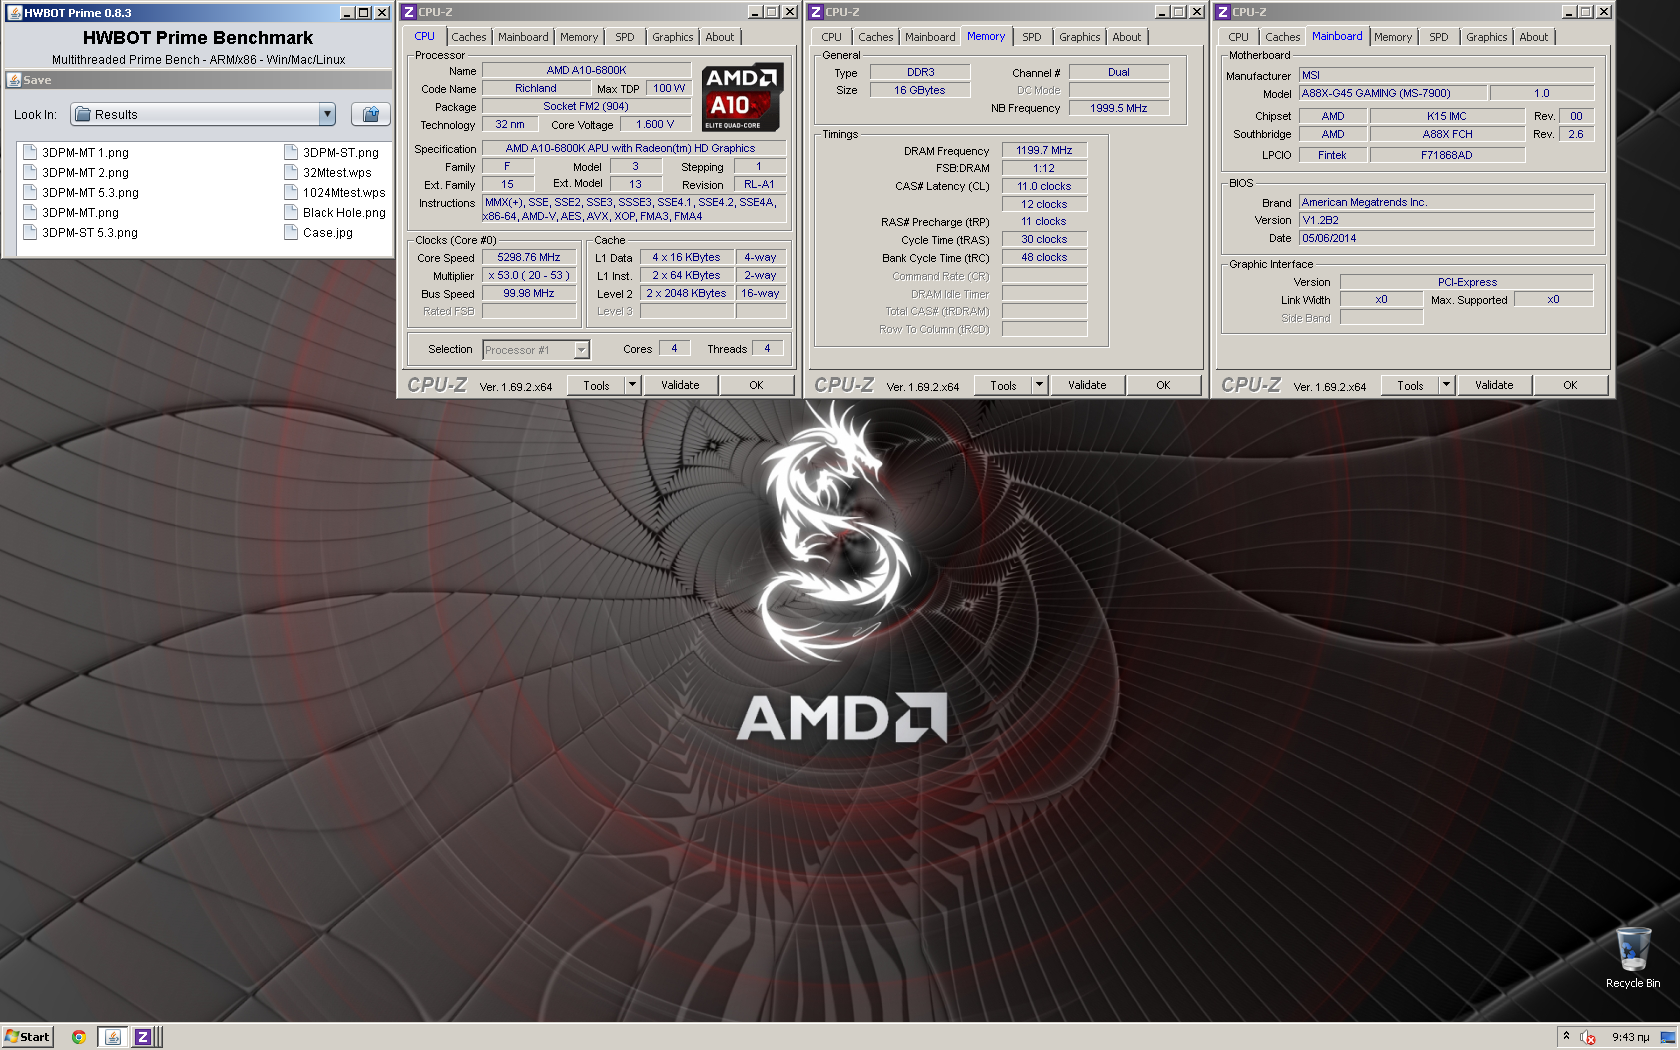Select the Java HWBOT Prime taskbar button
Screen dimensions: 1680x1050
click(x=113, y=1037)
